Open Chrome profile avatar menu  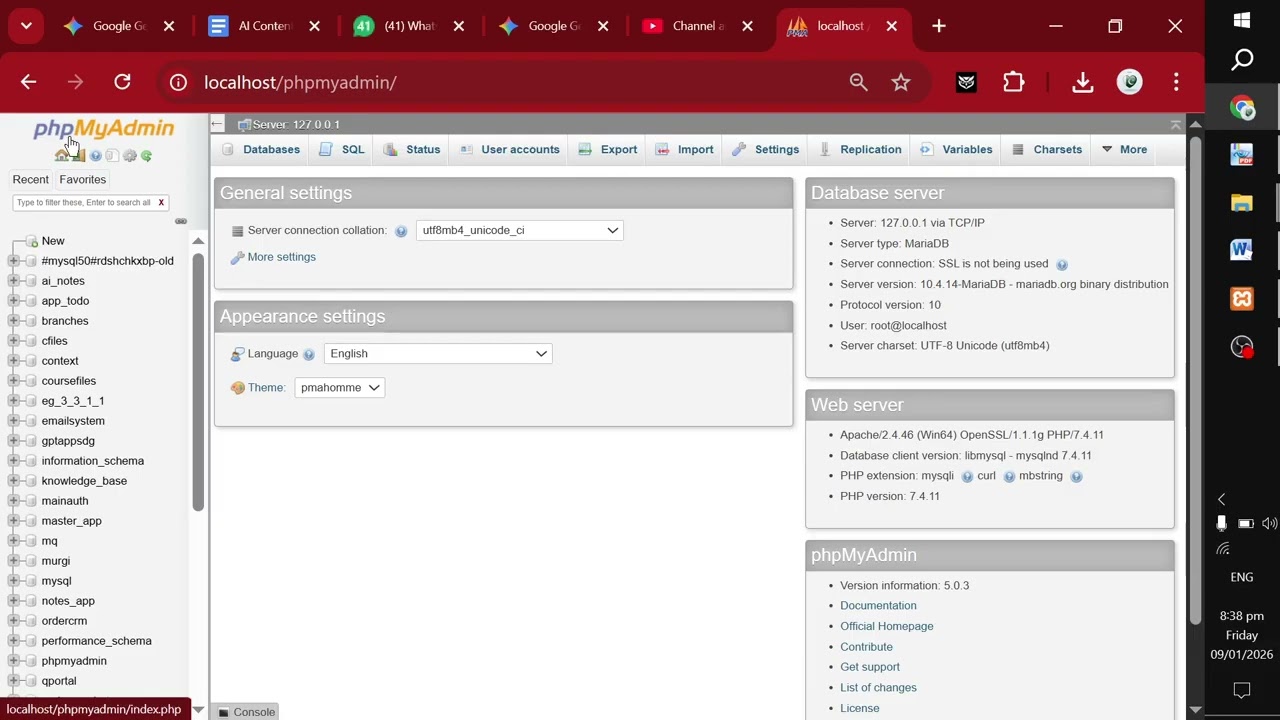point(1129,83)
